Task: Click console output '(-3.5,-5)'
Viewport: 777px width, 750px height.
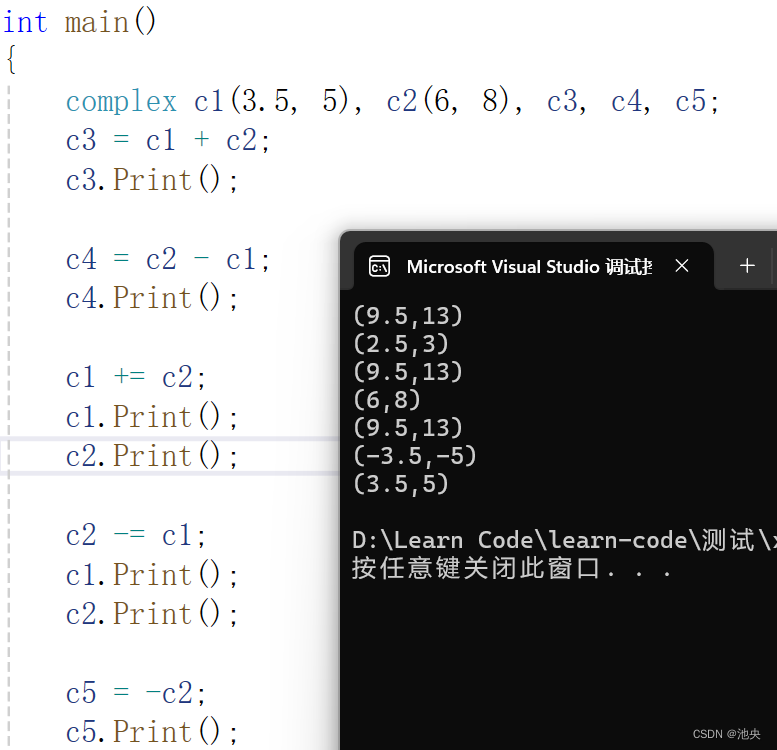Action: coord(415,456)
